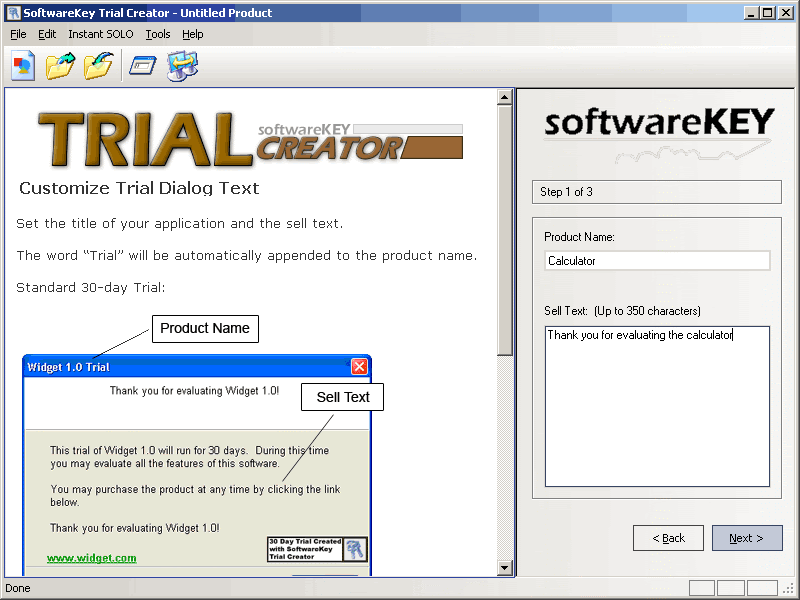
Task: Click the Standard 30-day Trial: text
Action: coord(91,288)
